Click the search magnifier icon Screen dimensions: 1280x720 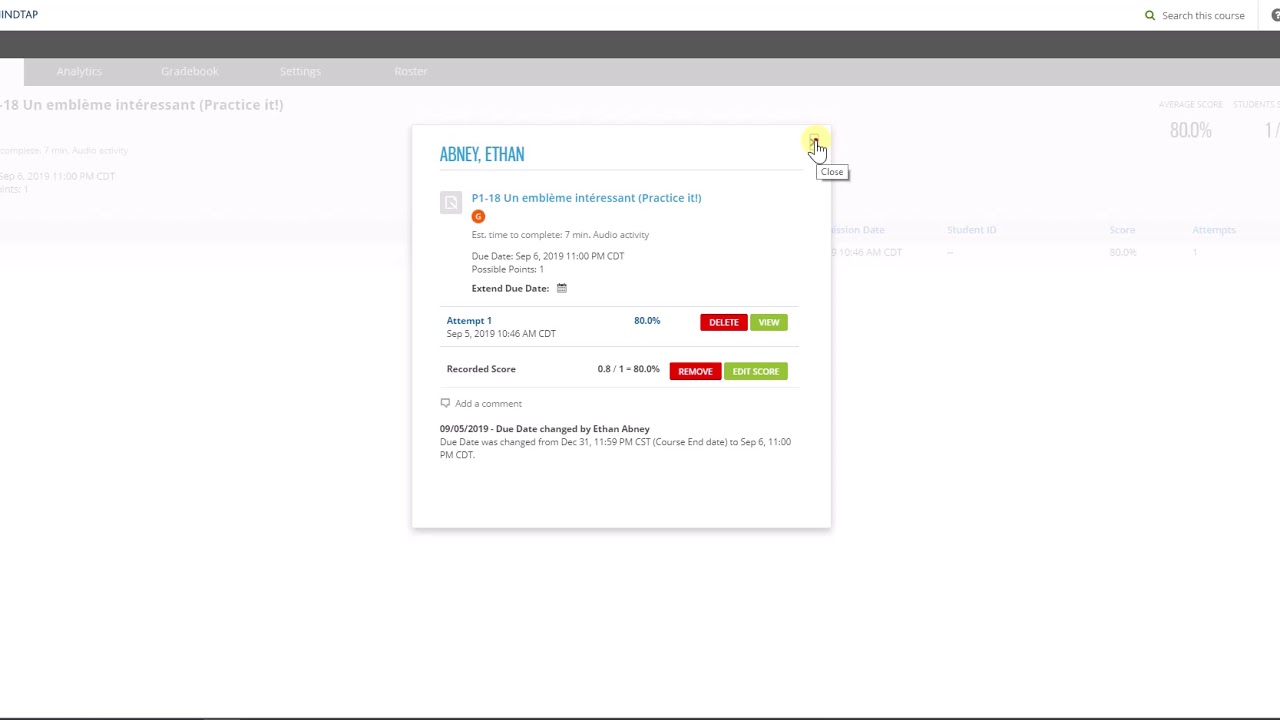click(1150, 15)
